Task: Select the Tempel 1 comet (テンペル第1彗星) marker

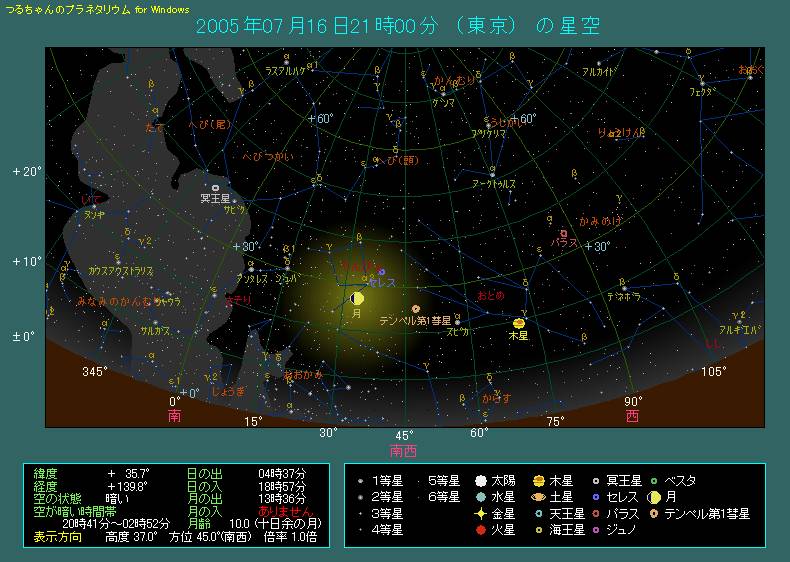Action: (x=415, y=309)
